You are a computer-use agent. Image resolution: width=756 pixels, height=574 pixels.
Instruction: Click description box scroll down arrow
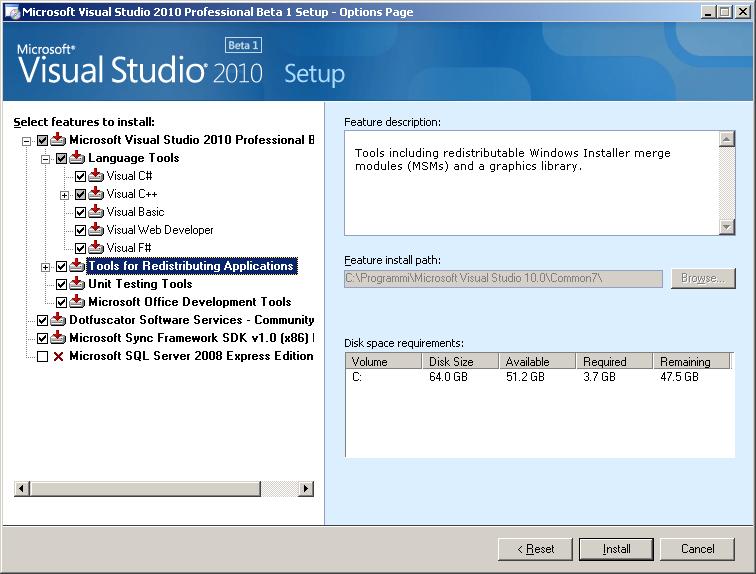[727, 227]
